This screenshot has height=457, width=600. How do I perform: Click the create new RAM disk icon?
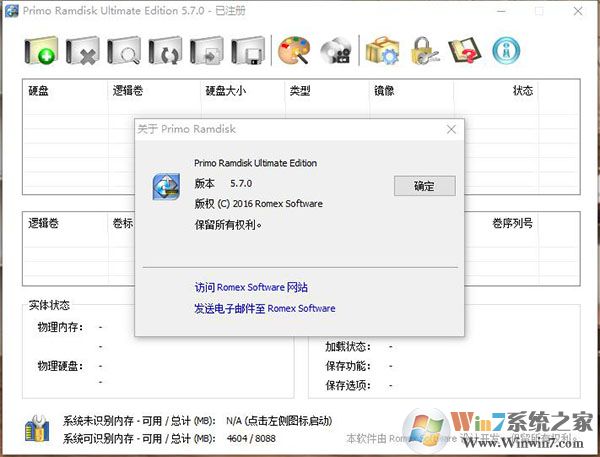(41, 50)
